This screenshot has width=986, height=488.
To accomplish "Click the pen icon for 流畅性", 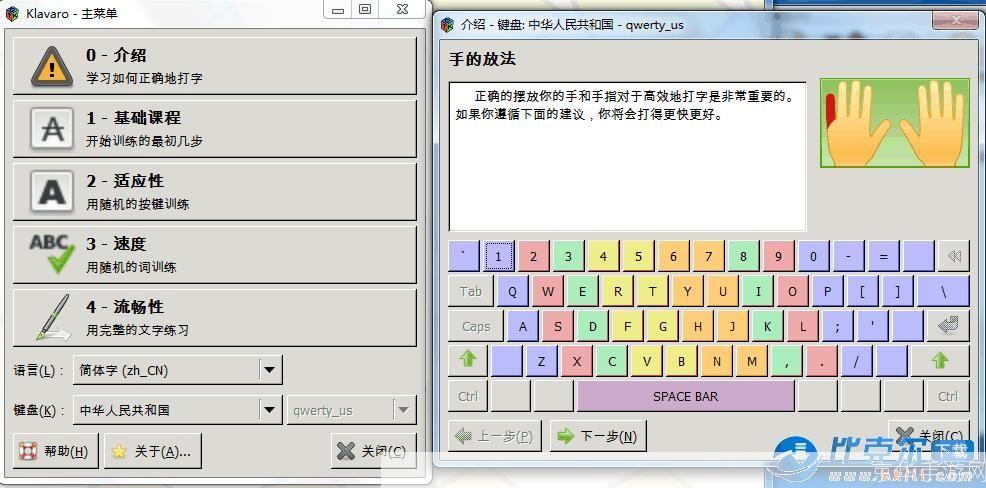I will pos(52,318).
